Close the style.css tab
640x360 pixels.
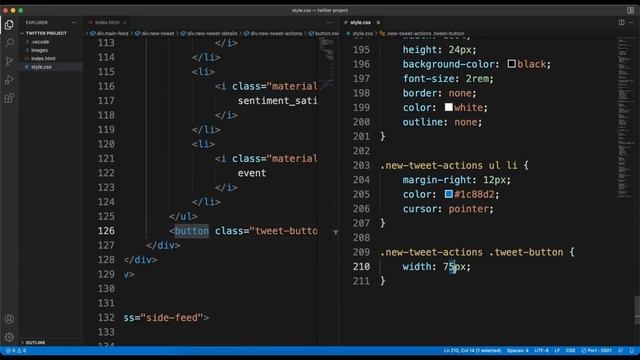click(378, 22)
